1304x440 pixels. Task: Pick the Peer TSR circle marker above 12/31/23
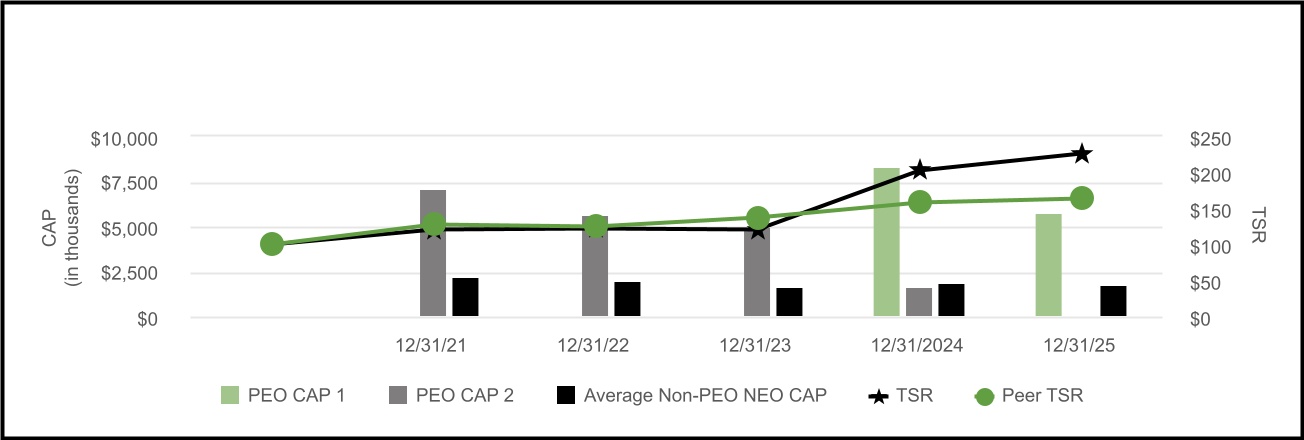[x=758, y=218]
